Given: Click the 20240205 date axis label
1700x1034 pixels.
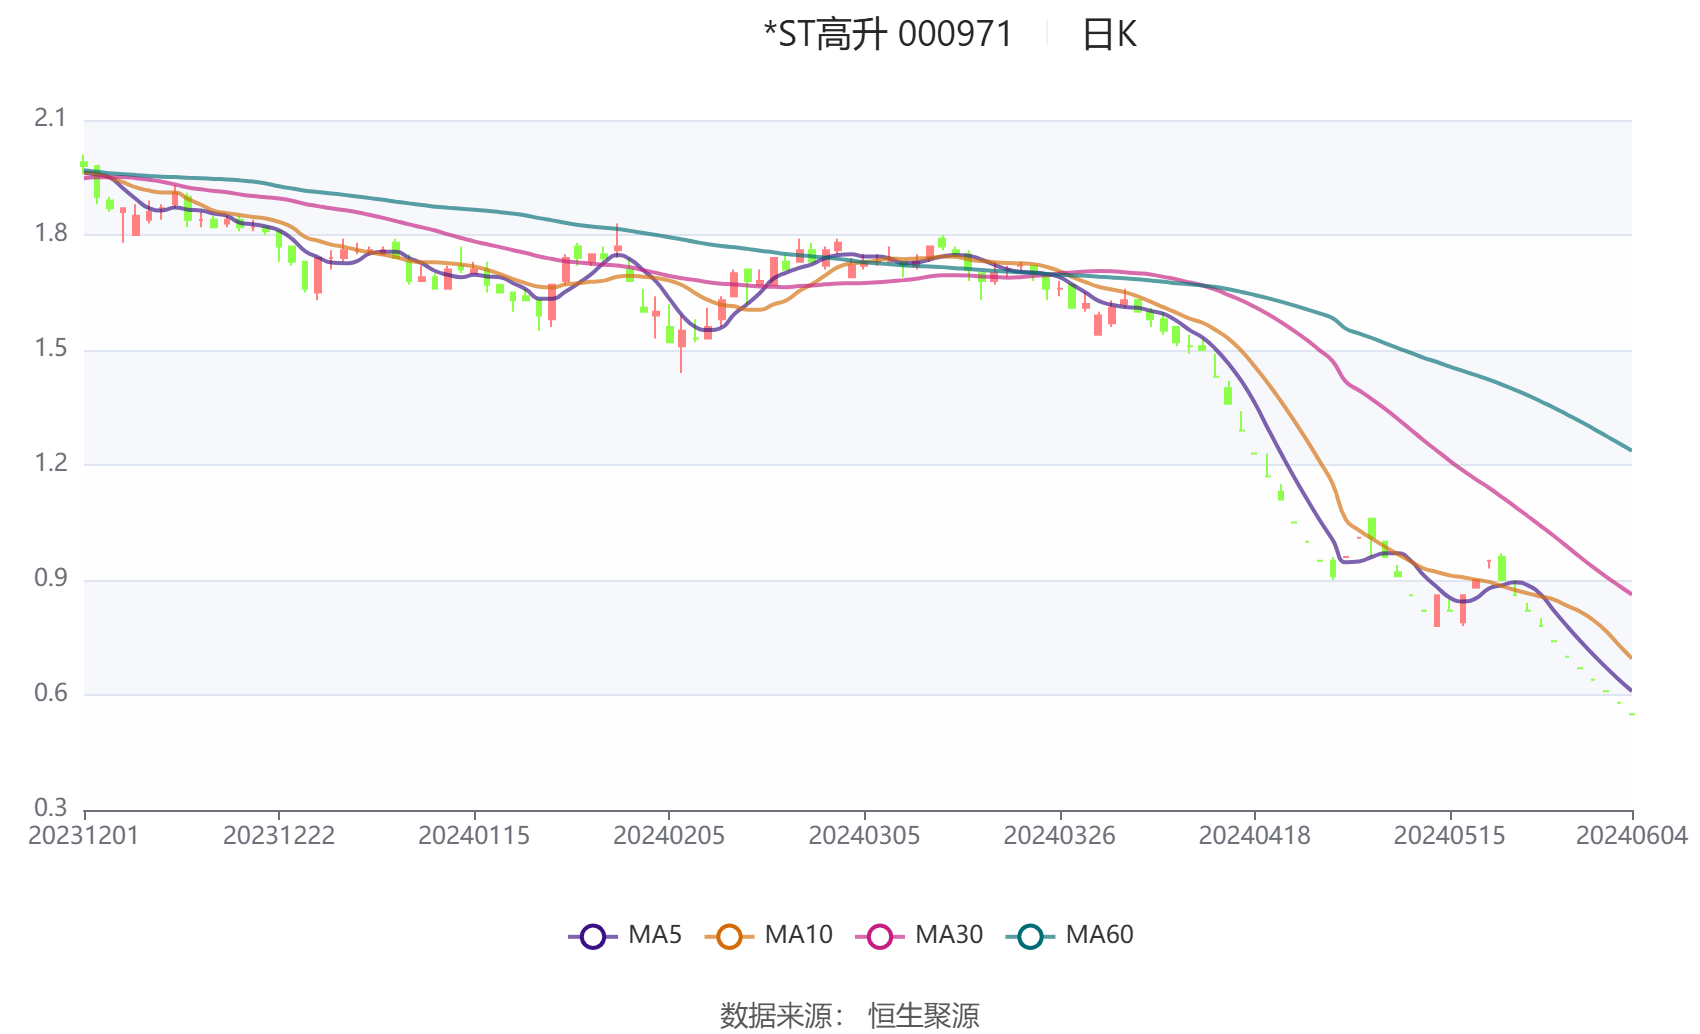Looking at the screenshot, I should [669, 836].
